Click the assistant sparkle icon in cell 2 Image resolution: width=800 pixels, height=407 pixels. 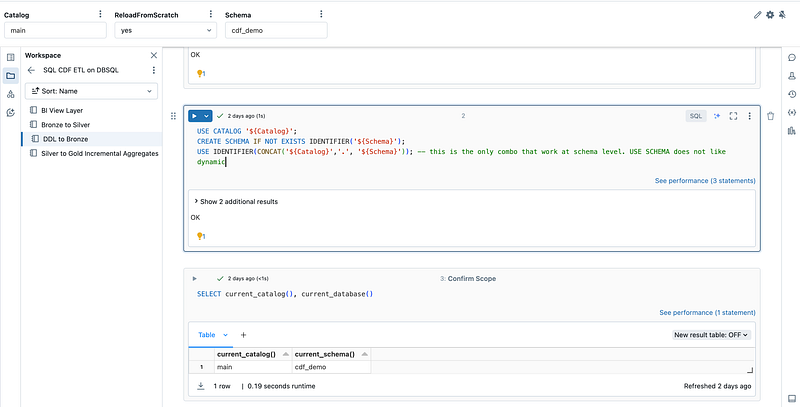coord(717,116)
